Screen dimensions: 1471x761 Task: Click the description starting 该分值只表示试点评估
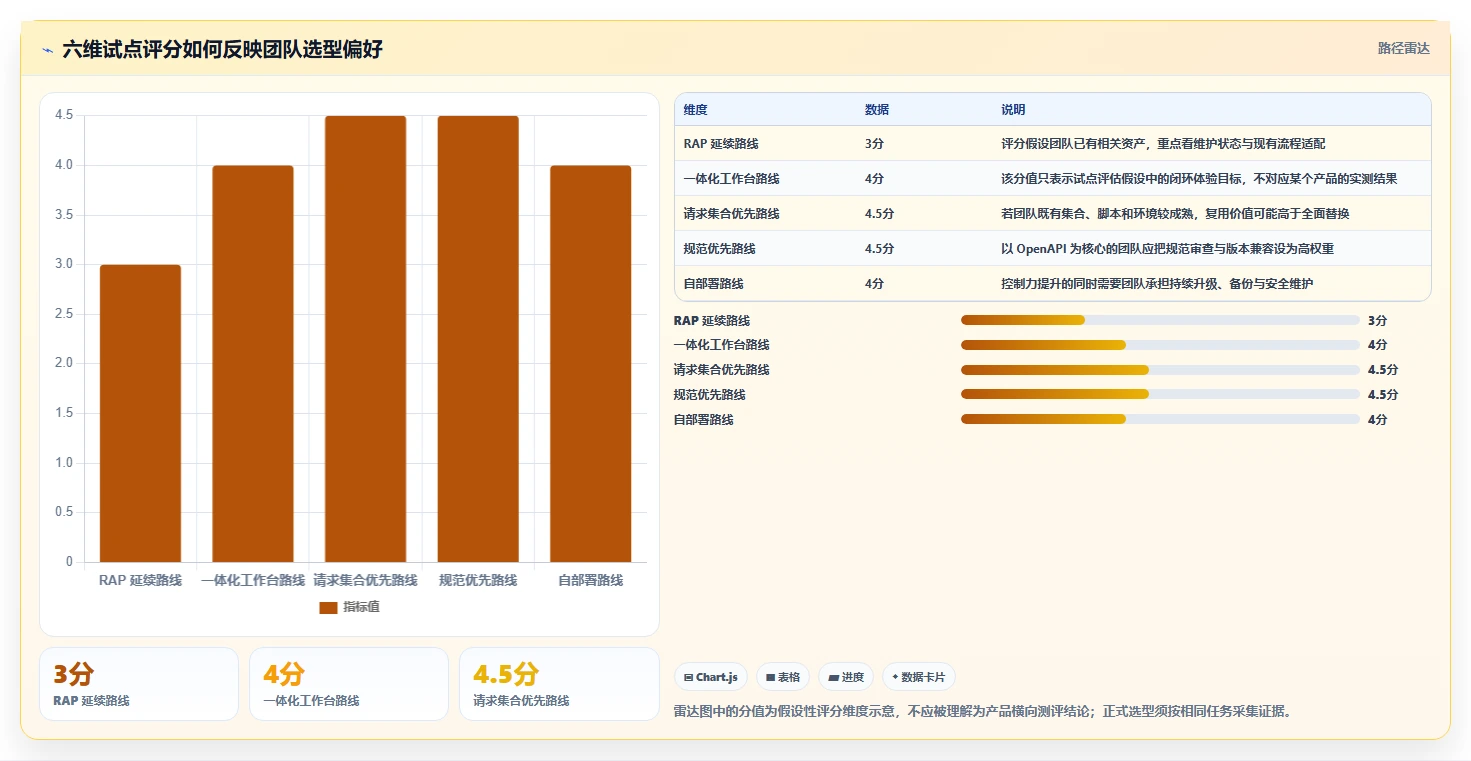[x=1199, y=179]
